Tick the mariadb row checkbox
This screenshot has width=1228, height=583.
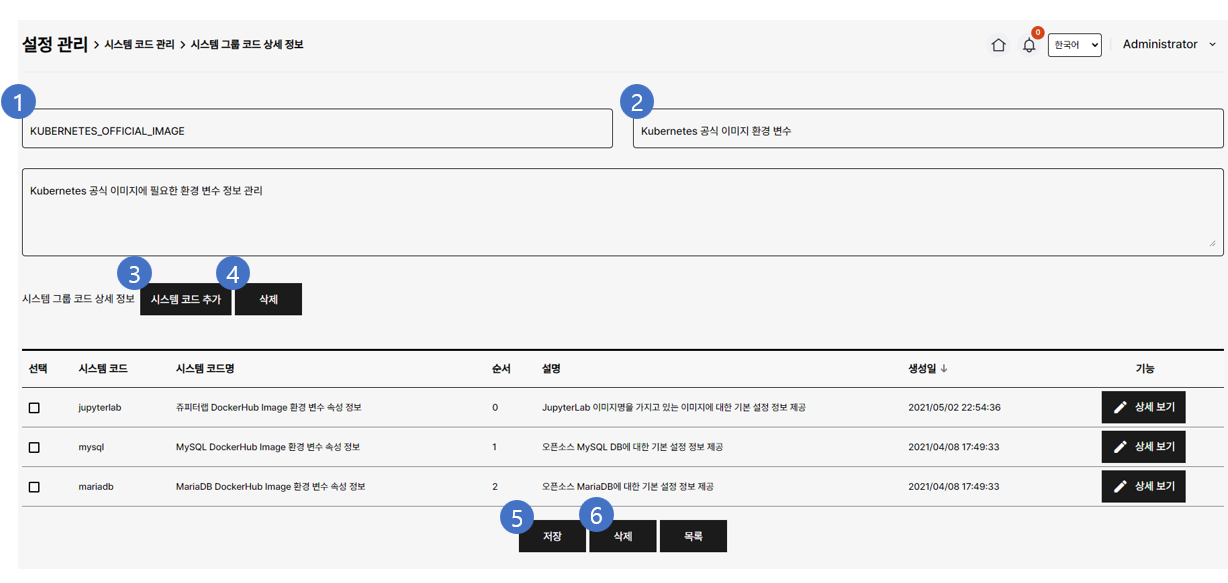[x=34, y=487]
